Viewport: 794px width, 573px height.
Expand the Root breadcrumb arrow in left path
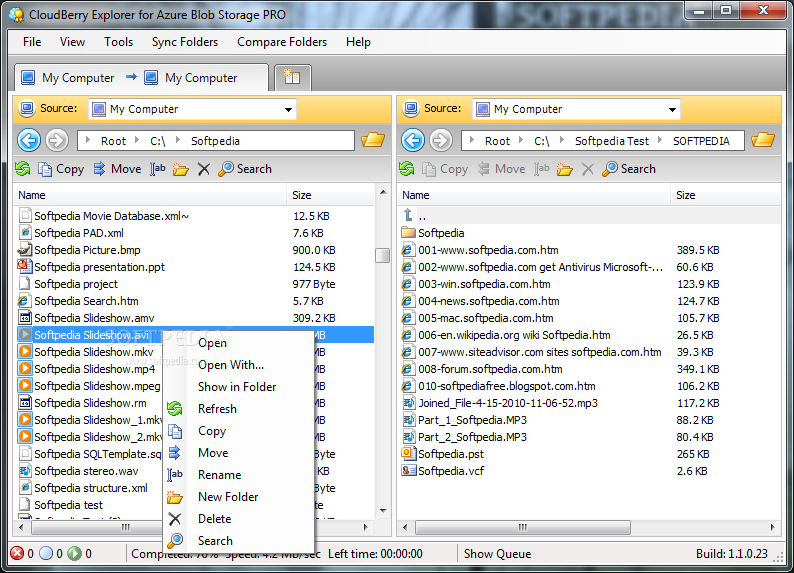point(87,140)
